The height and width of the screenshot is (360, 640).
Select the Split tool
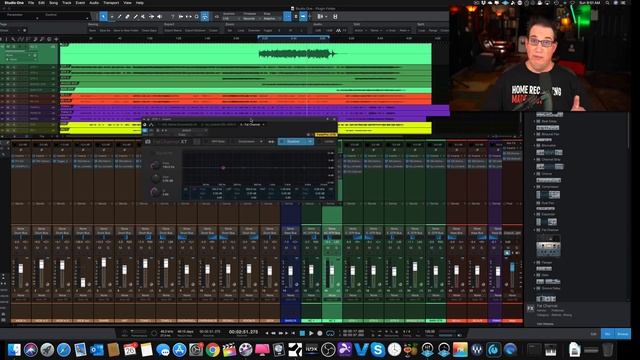120,17
